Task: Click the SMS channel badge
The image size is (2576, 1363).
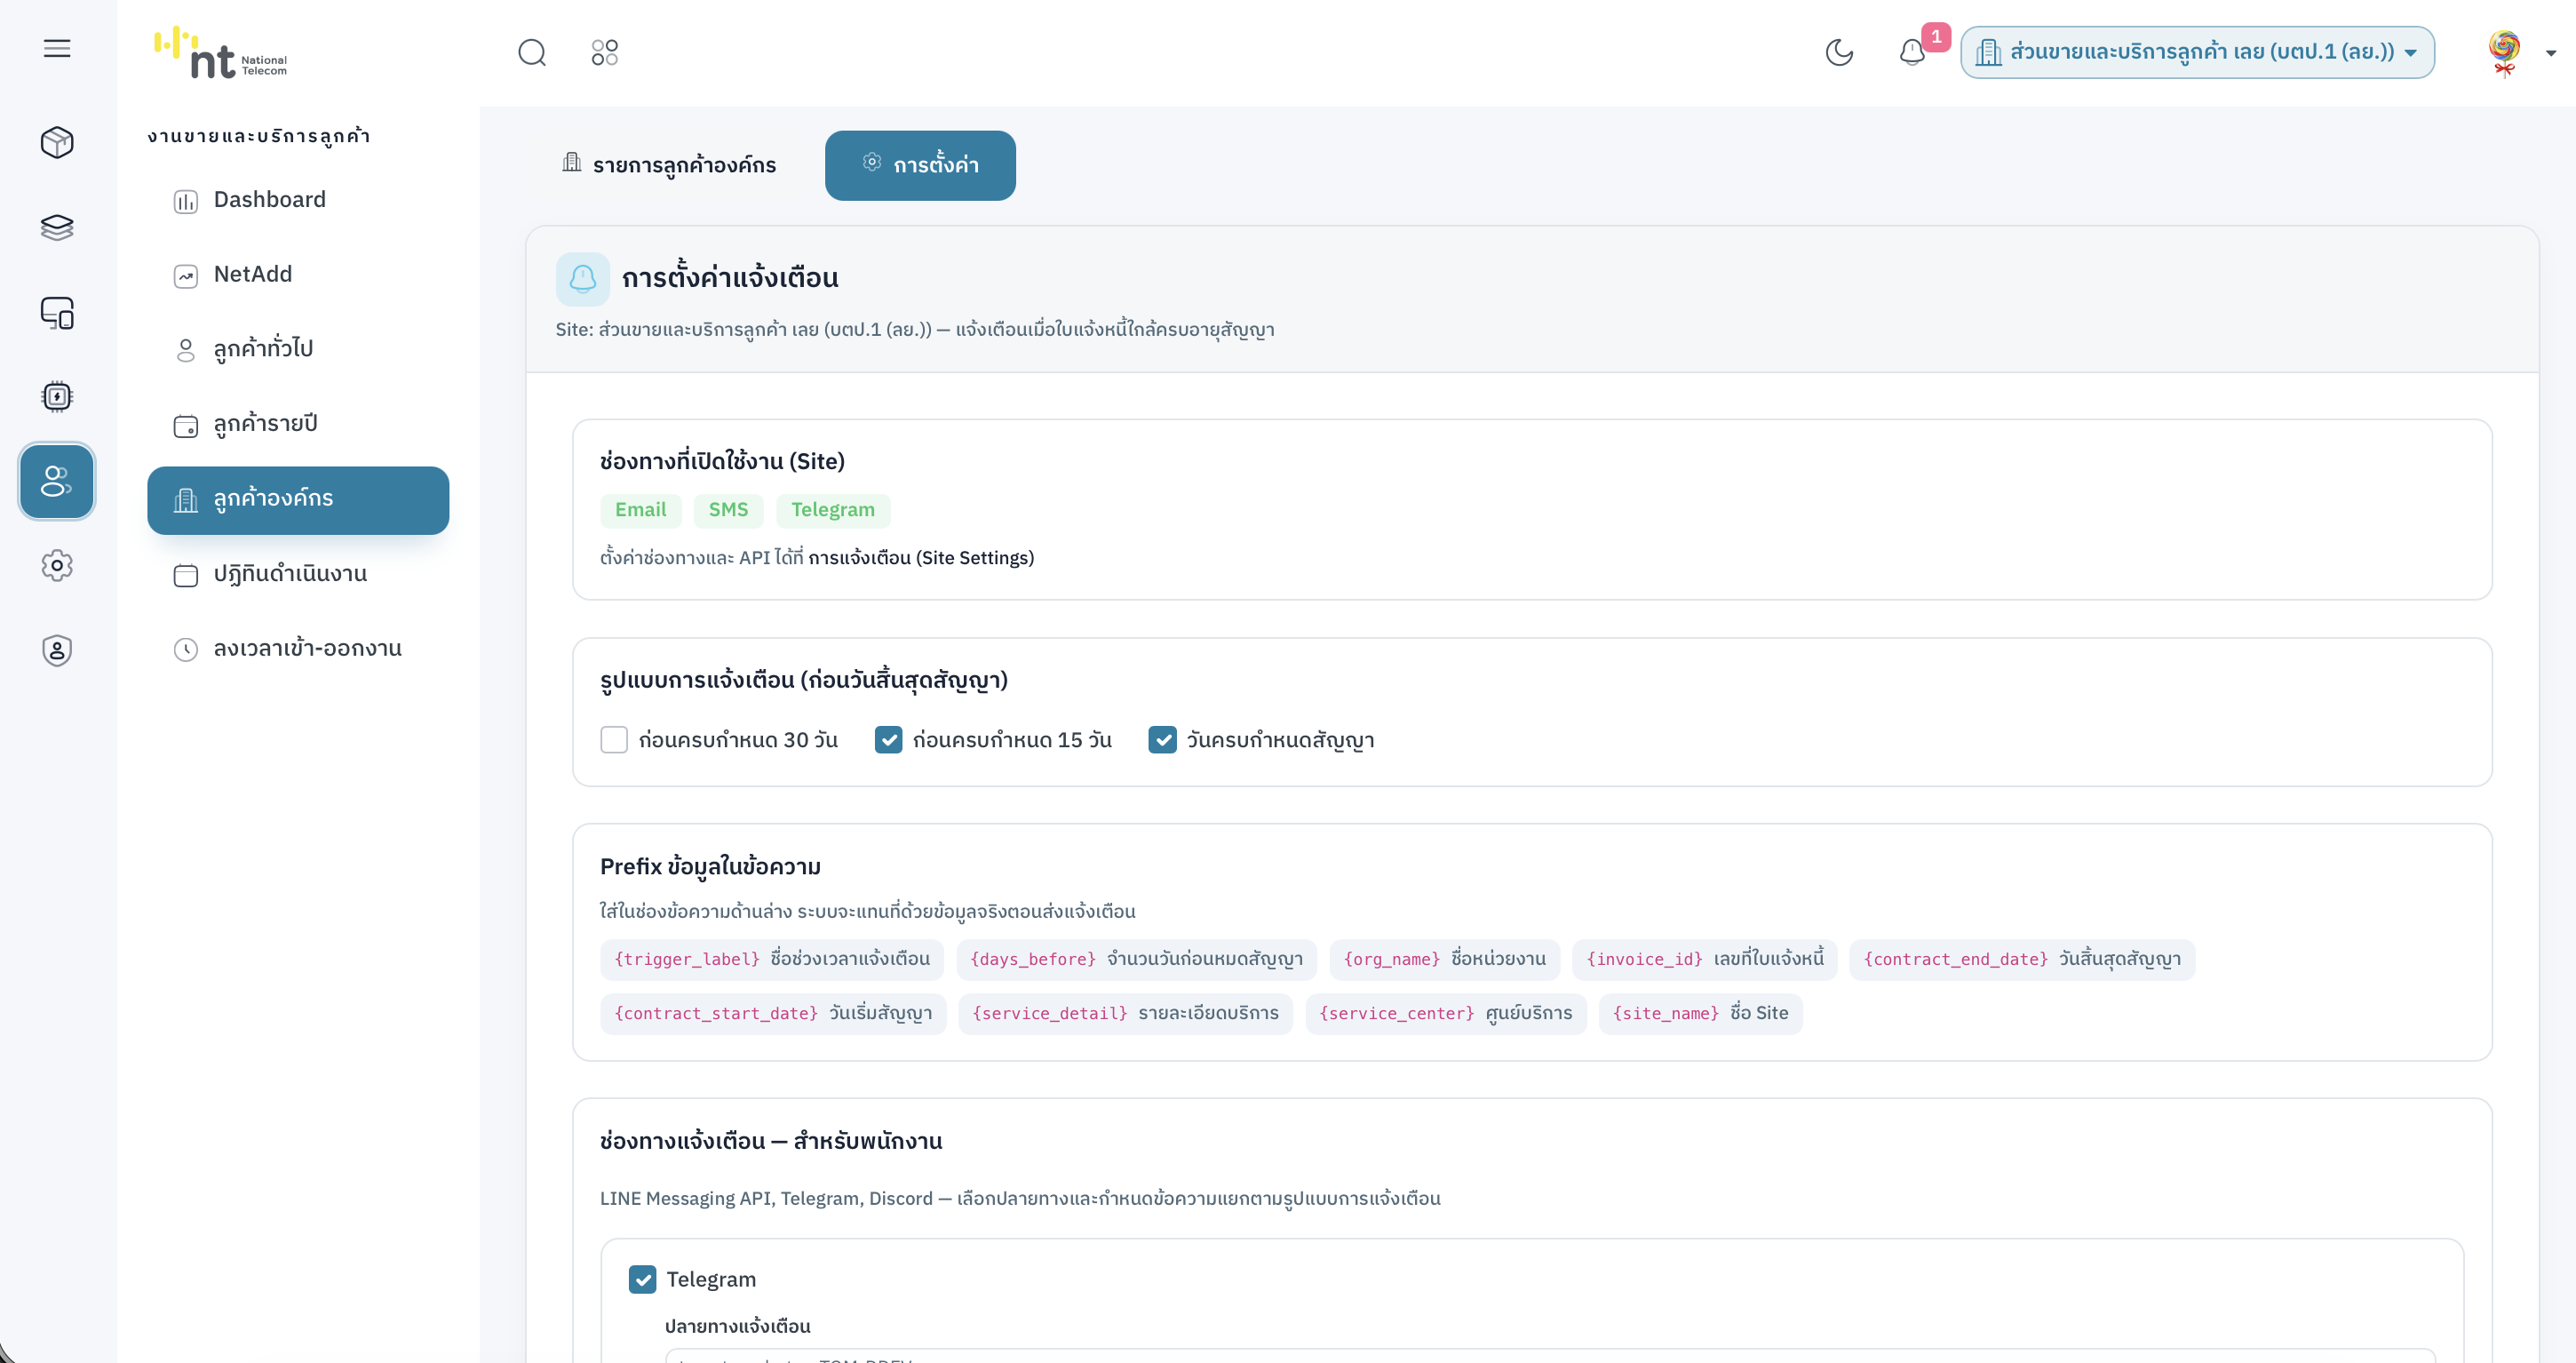Action: 728,510
